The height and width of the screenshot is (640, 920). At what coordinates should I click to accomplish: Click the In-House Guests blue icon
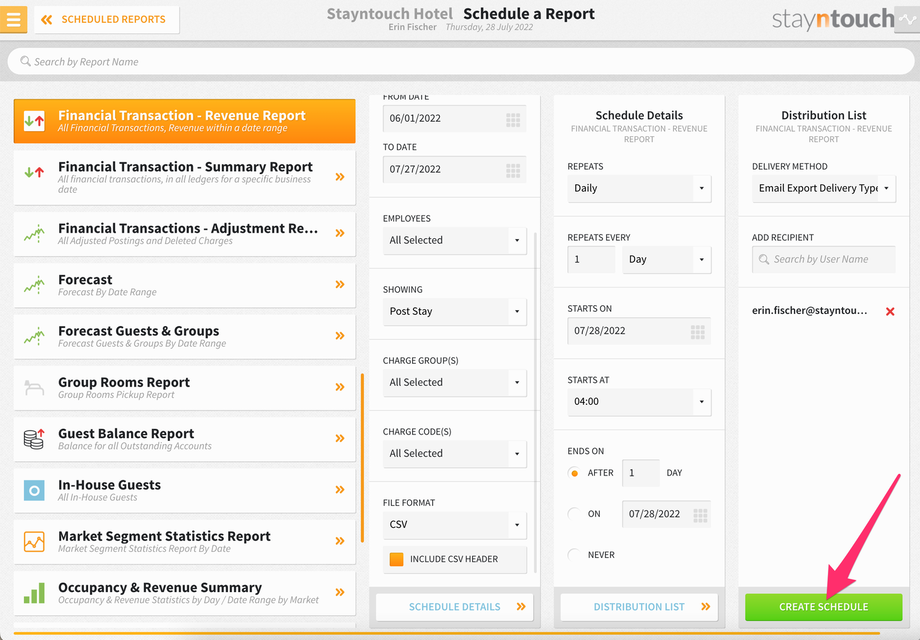pos(34,490)
